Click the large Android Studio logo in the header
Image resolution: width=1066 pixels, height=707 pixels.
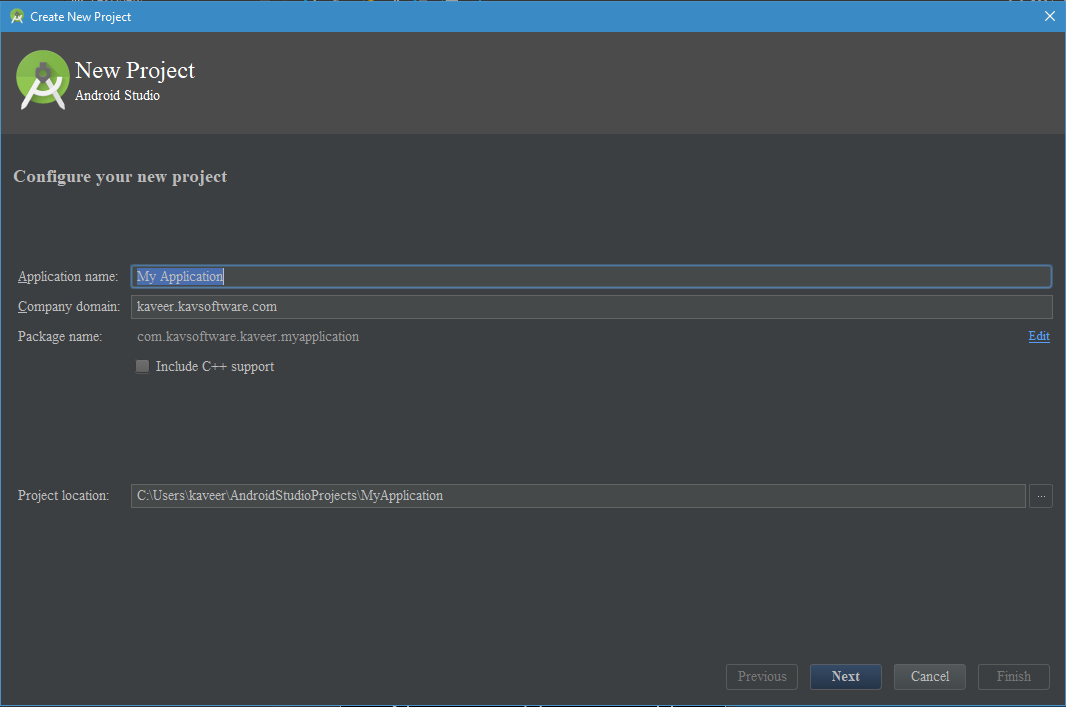point(42,80)
